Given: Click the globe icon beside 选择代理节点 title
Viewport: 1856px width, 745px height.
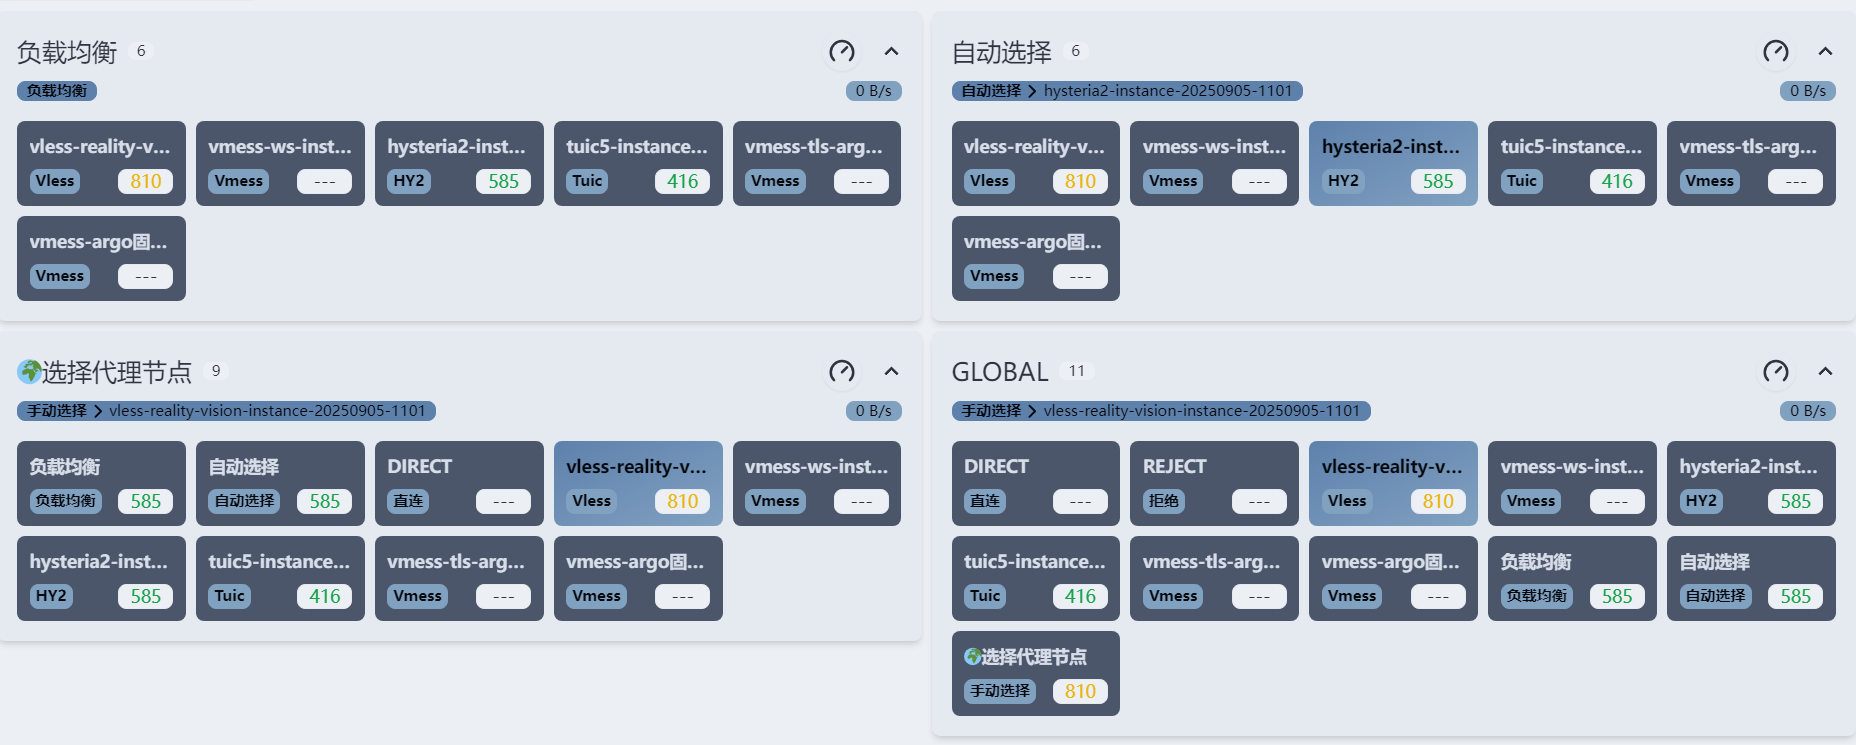Looking at the screenshot, I should click(x=29, y=373).
